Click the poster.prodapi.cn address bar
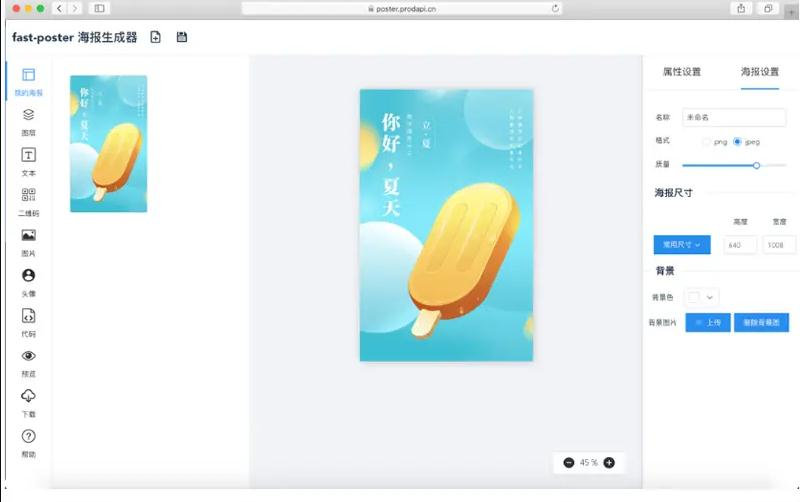The height and width of the screenshot is (502, 800). (402, 8)
